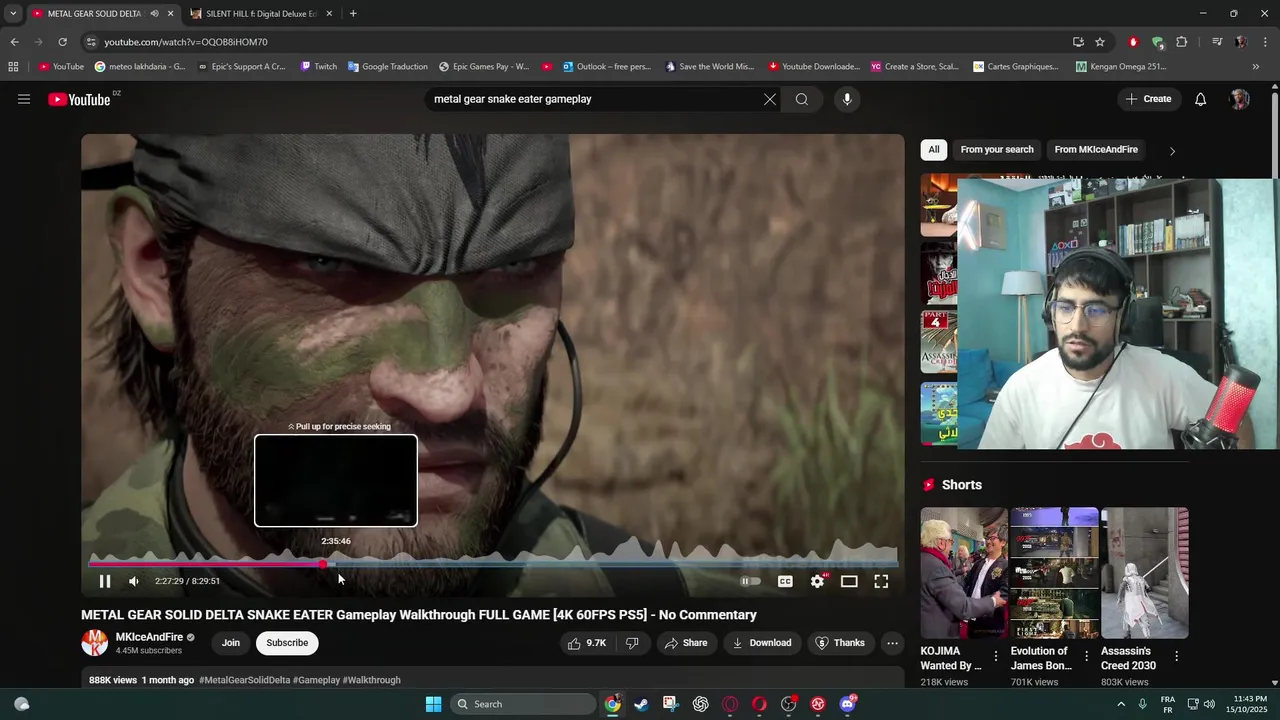Show more filter chips with arrow
The width and height of the screenshot is (1280, 720).
pos(1172,150)
